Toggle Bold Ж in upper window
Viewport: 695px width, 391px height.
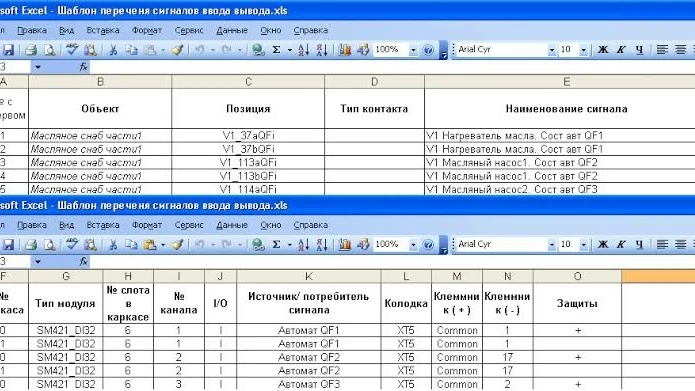point(603,50)
